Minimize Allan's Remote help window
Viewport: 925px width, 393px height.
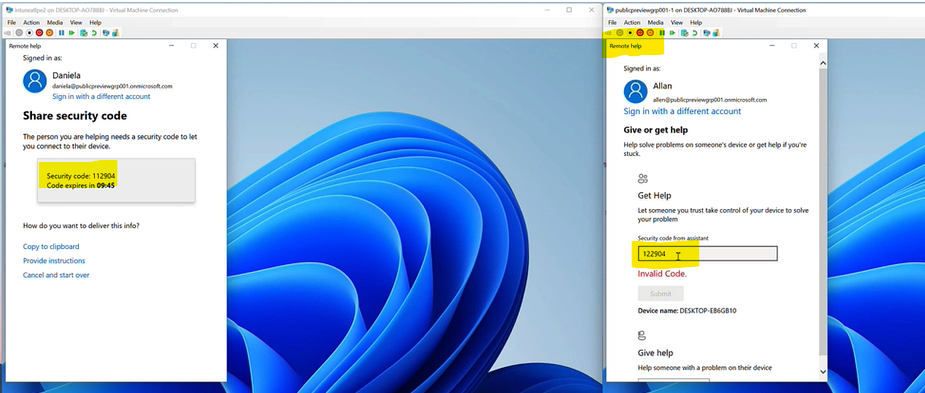coord(771,45)
